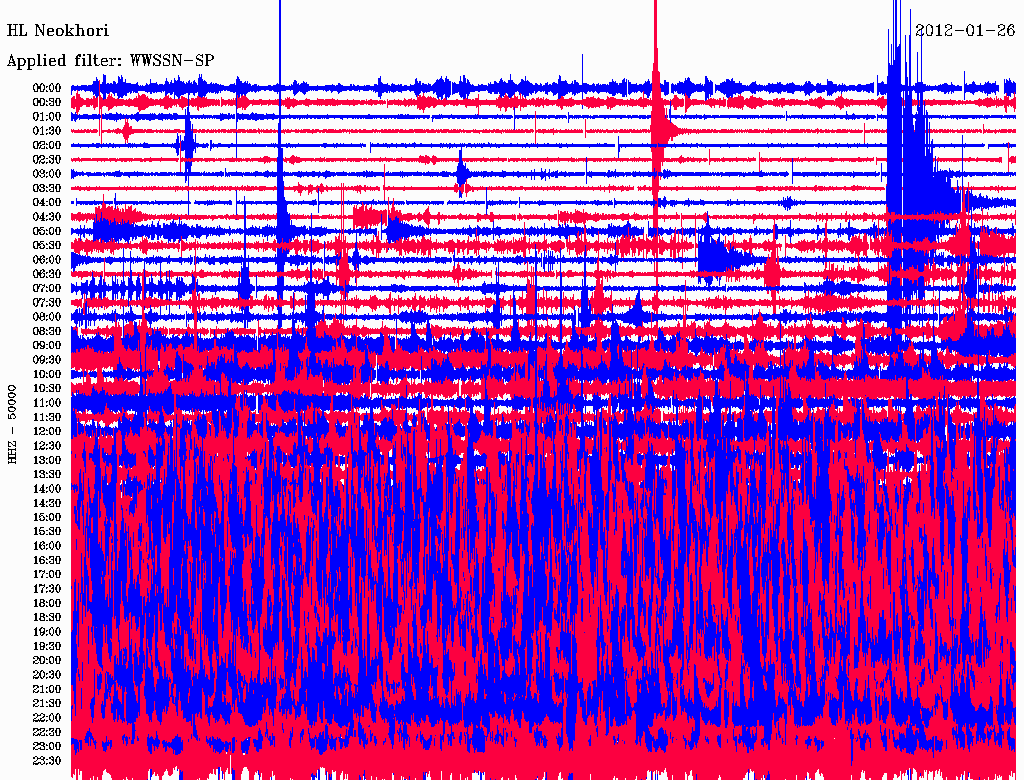Viewport: 1024px width, 780px height.
Task: Pick the 18:00 time row label
Action: click(47, 603)
